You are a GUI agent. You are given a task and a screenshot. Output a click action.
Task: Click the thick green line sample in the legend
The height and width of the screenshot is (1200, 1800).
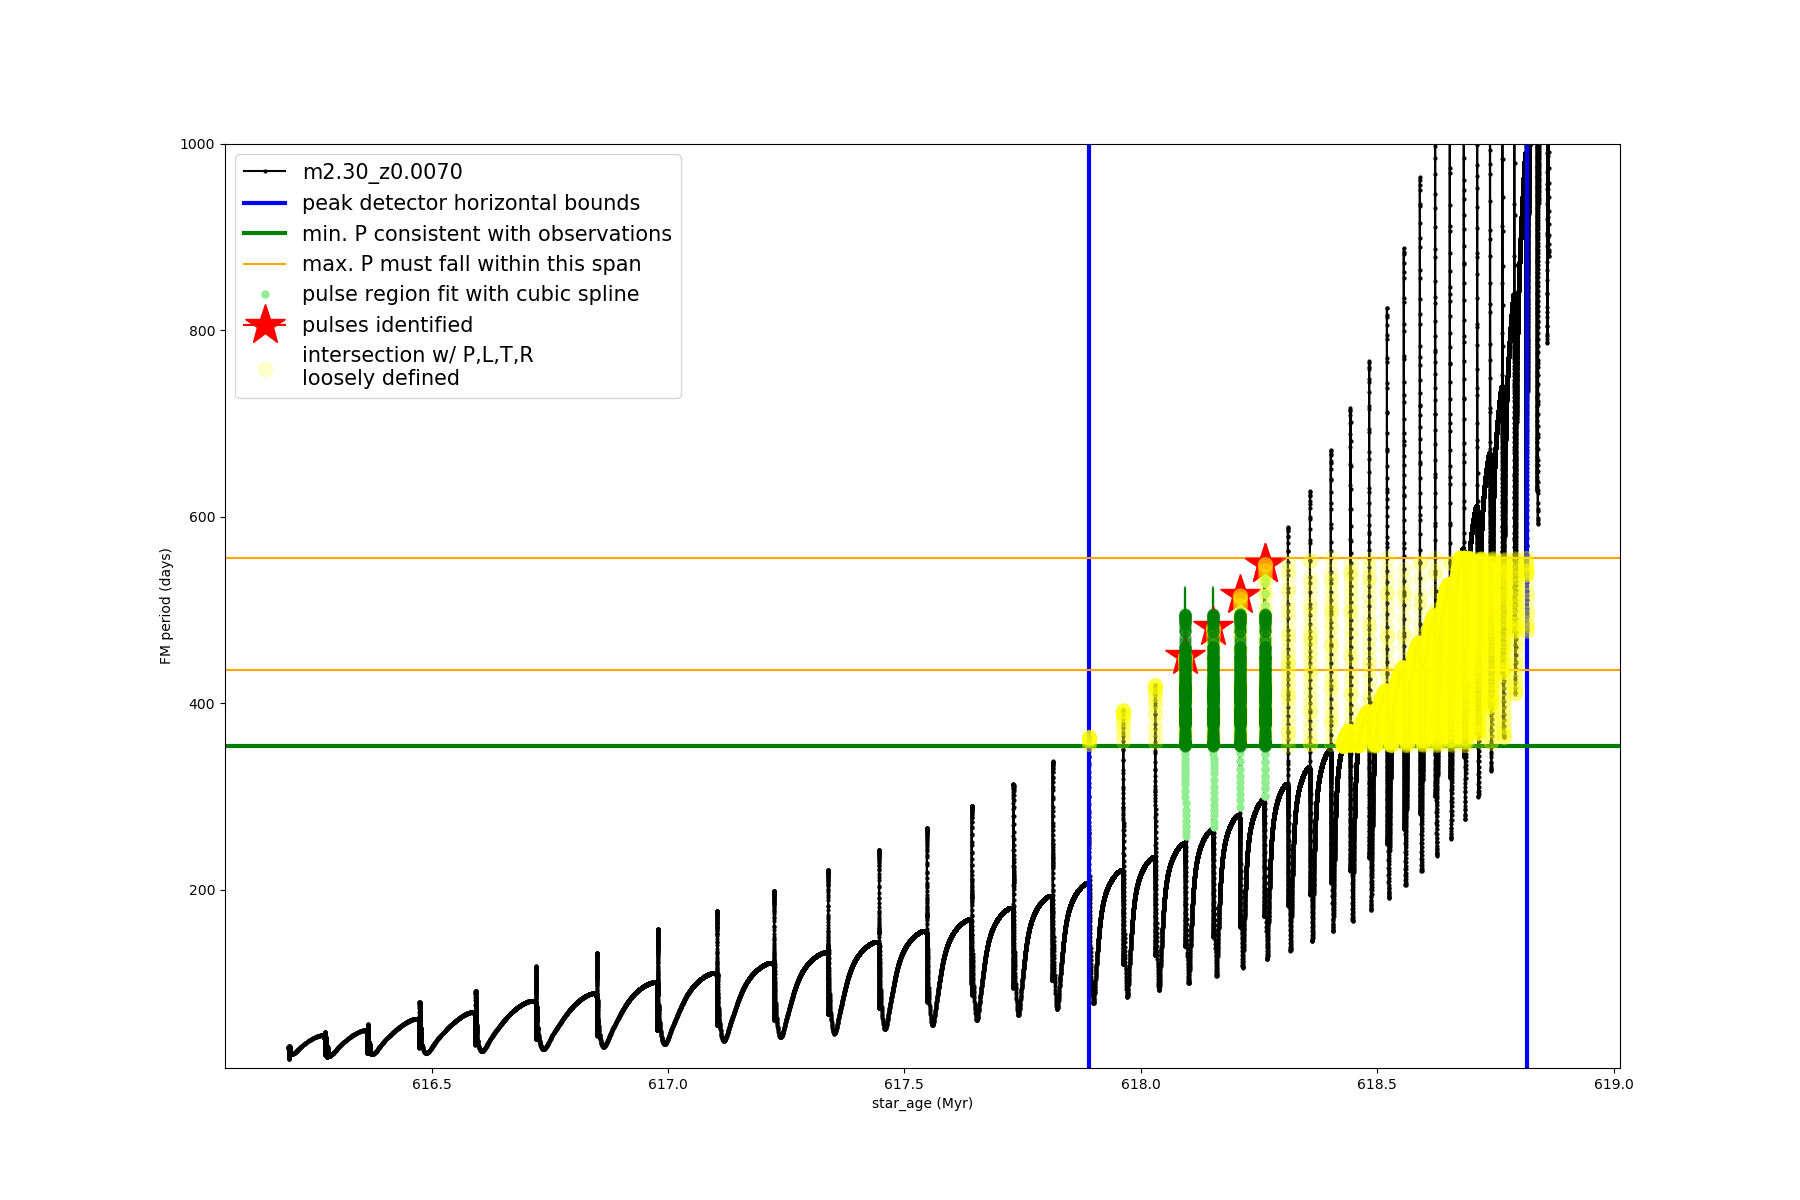(265, 234)
